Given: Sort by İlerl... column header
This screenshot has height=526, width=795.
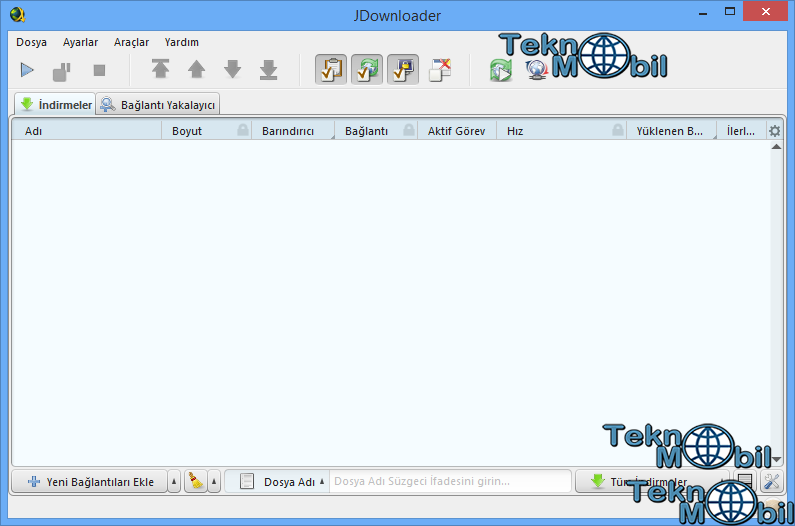Looking at the screenshot, I should 741,131.
